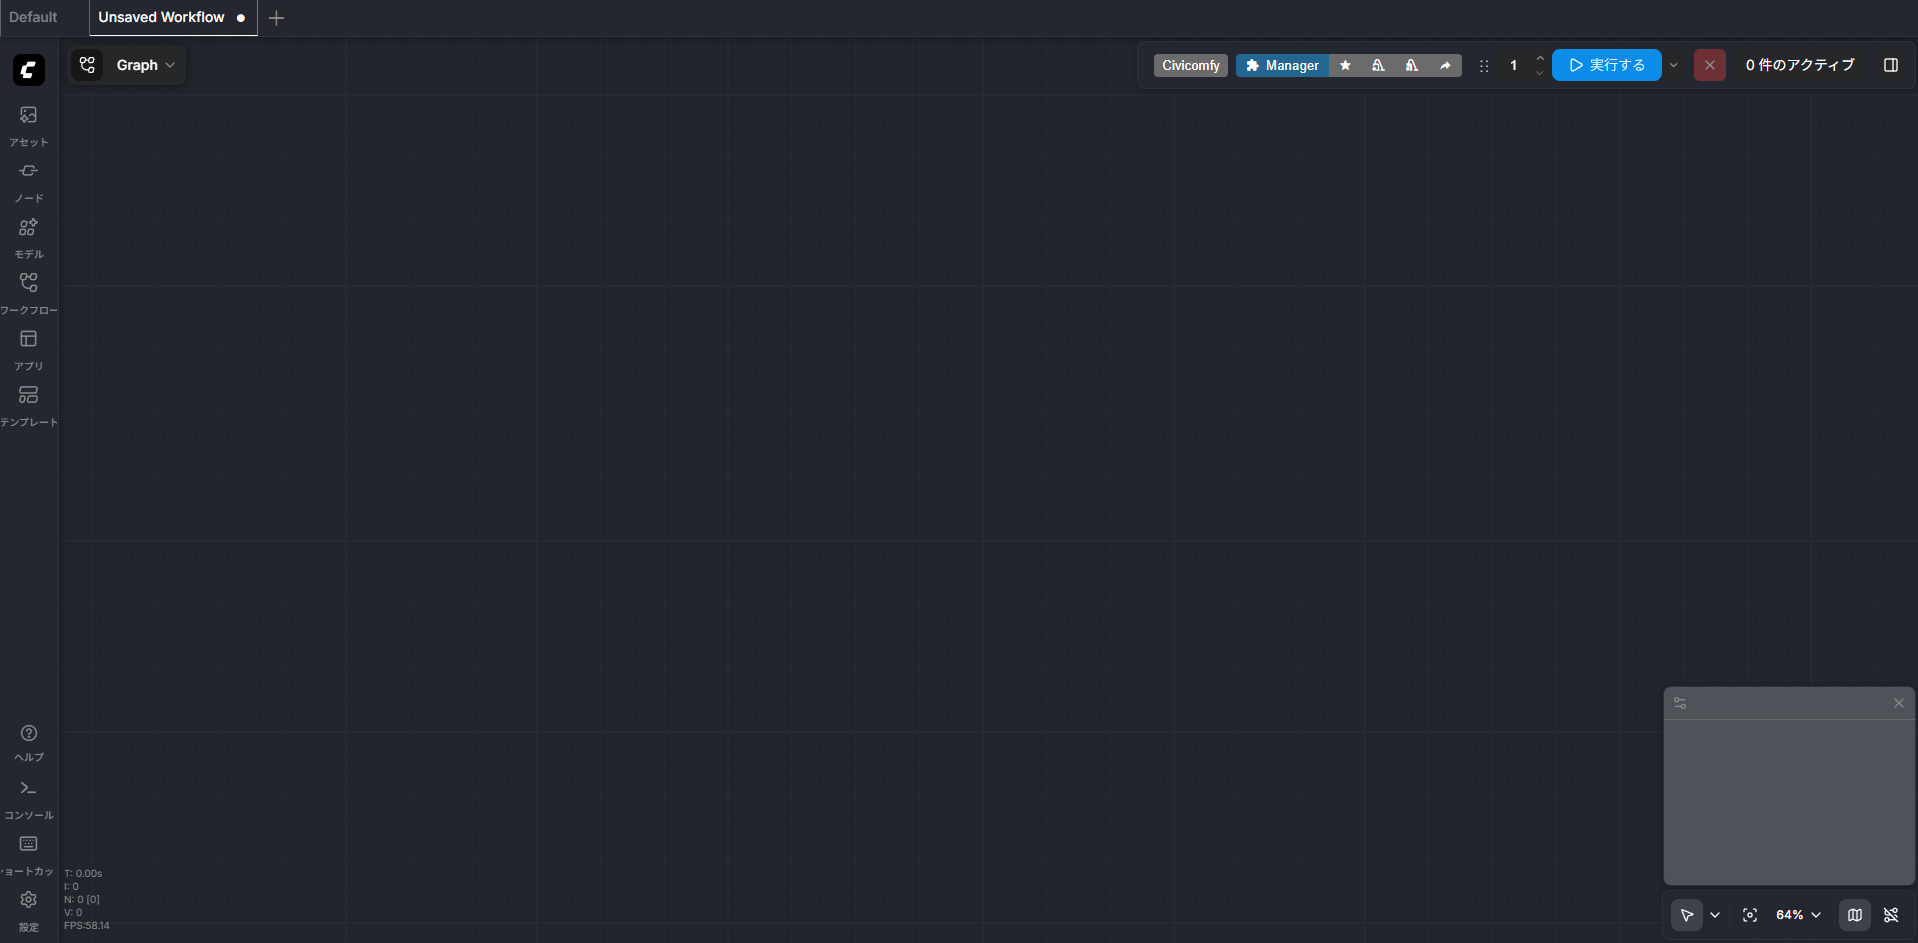
Task: Open Settings (設定) gear icon
Action: (28, 908)
